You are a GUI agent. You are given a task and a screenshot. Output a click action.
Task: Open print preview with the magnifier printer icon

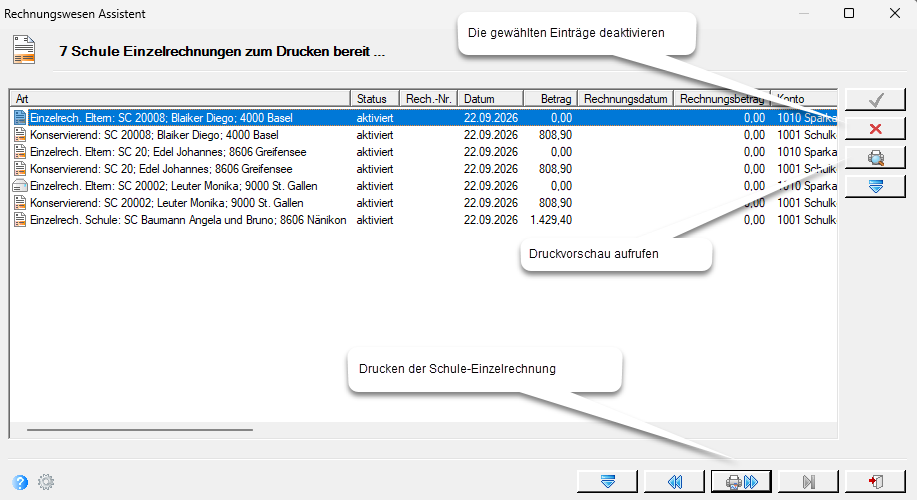(875, 157)
